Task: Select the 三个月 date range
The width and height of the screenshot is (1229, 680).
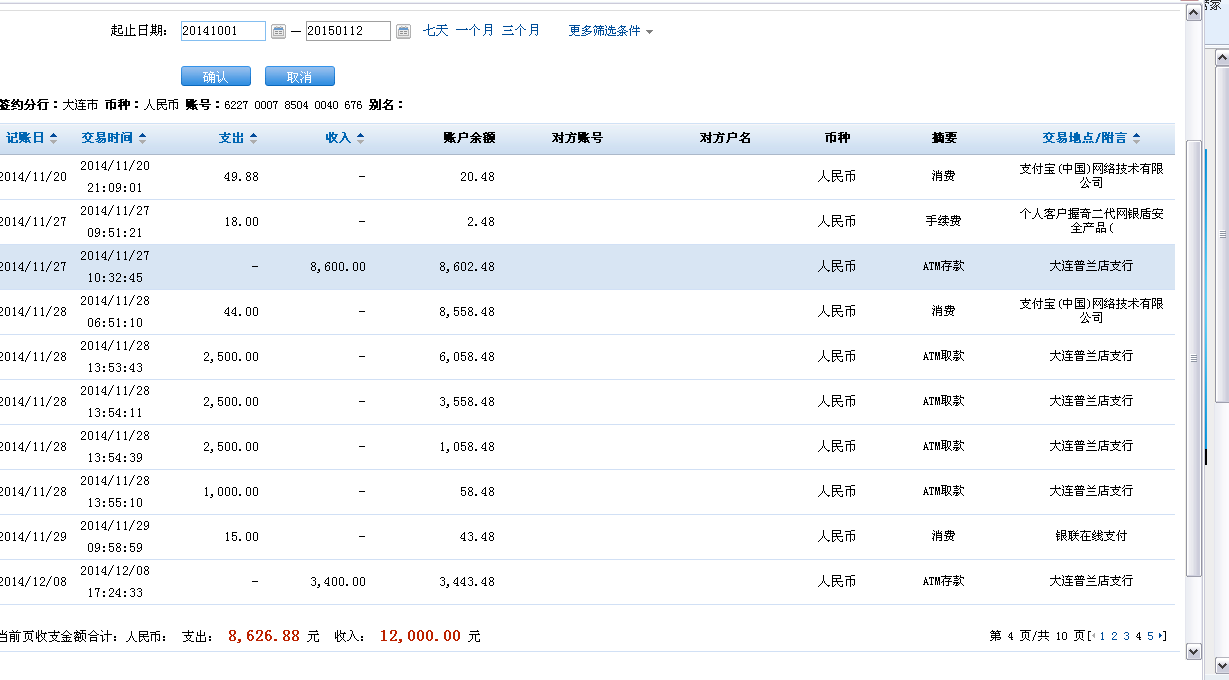Action: pyautogui.click(x=520, y=31)
